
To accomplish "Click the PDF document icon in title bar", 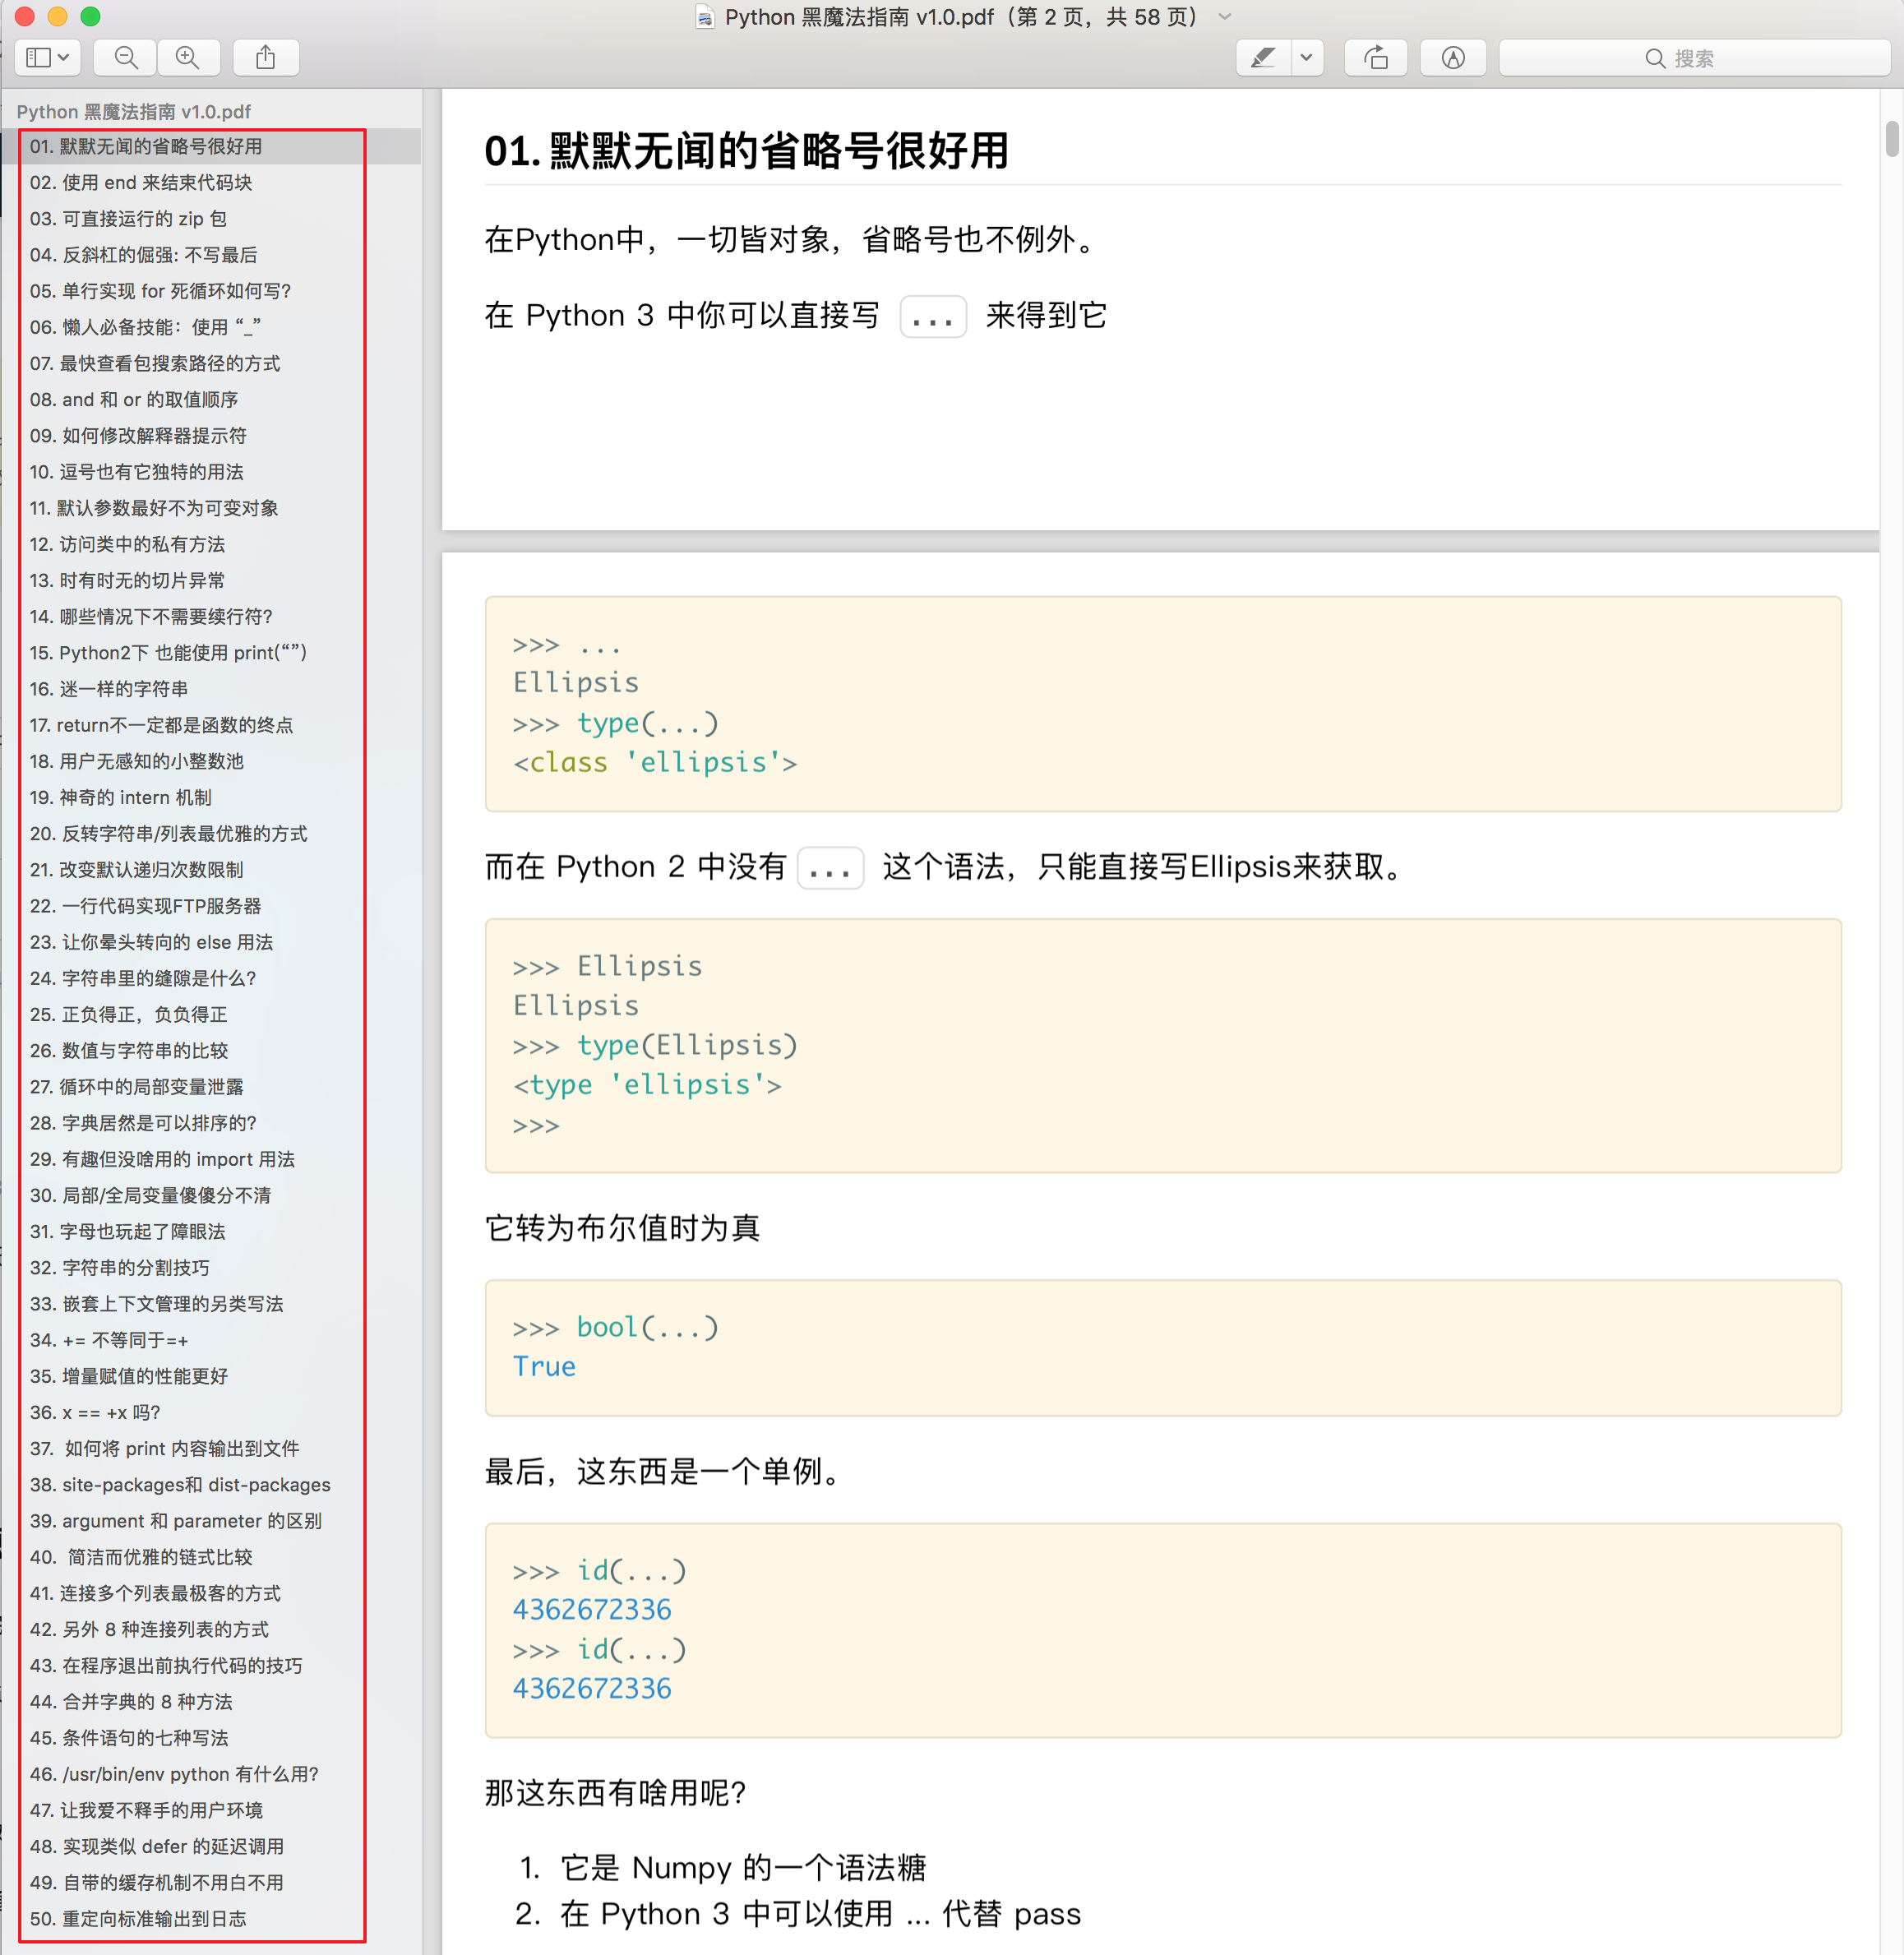I will [705, 17].
